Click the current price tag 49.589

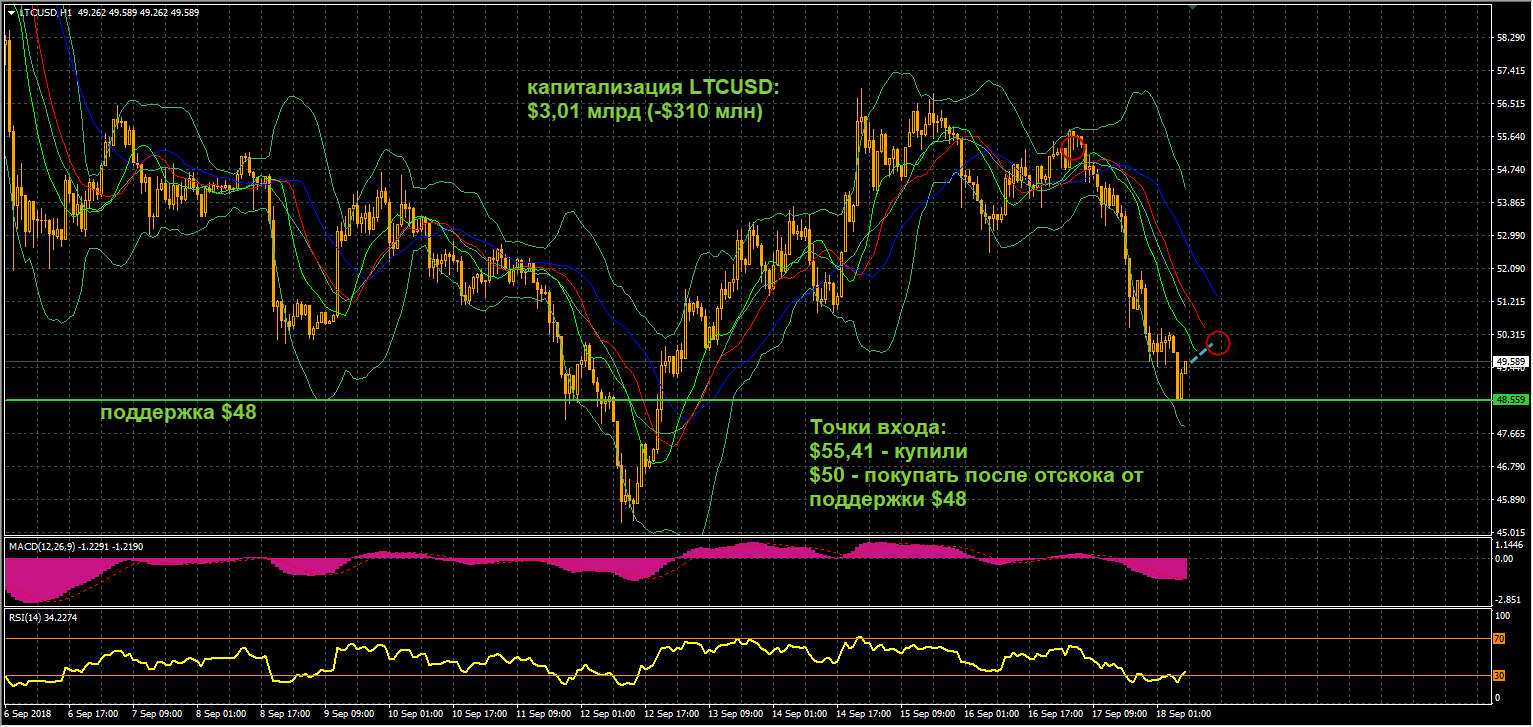tap(1510, 361)
